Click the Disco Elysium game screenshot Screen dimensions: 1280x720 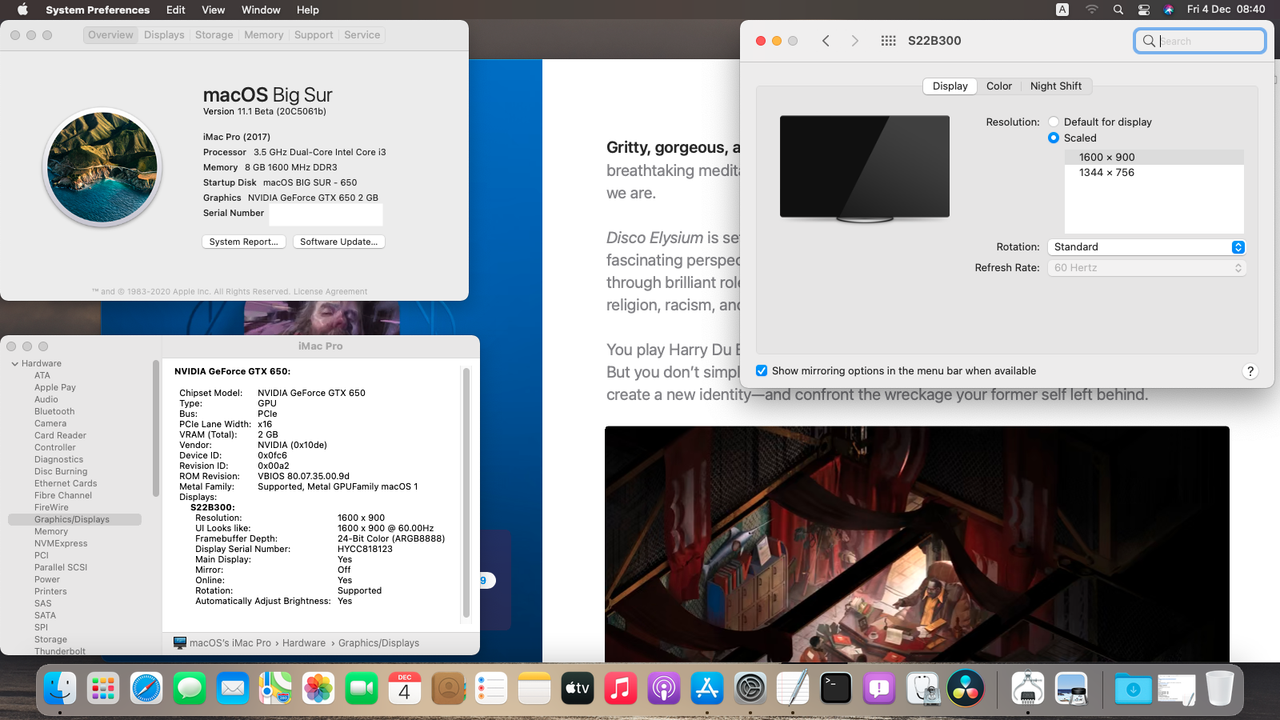[917, 544]
